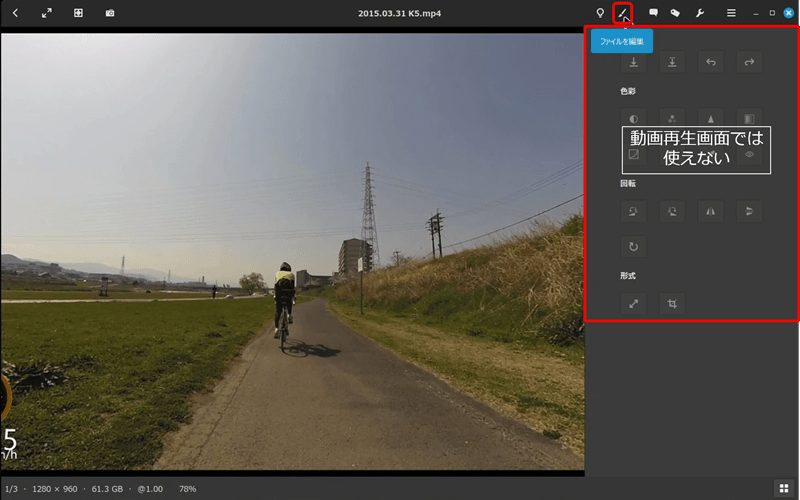Click the 色彩 section heading
The width and height of the screenshot is (800, 500).
click(628, 91)
